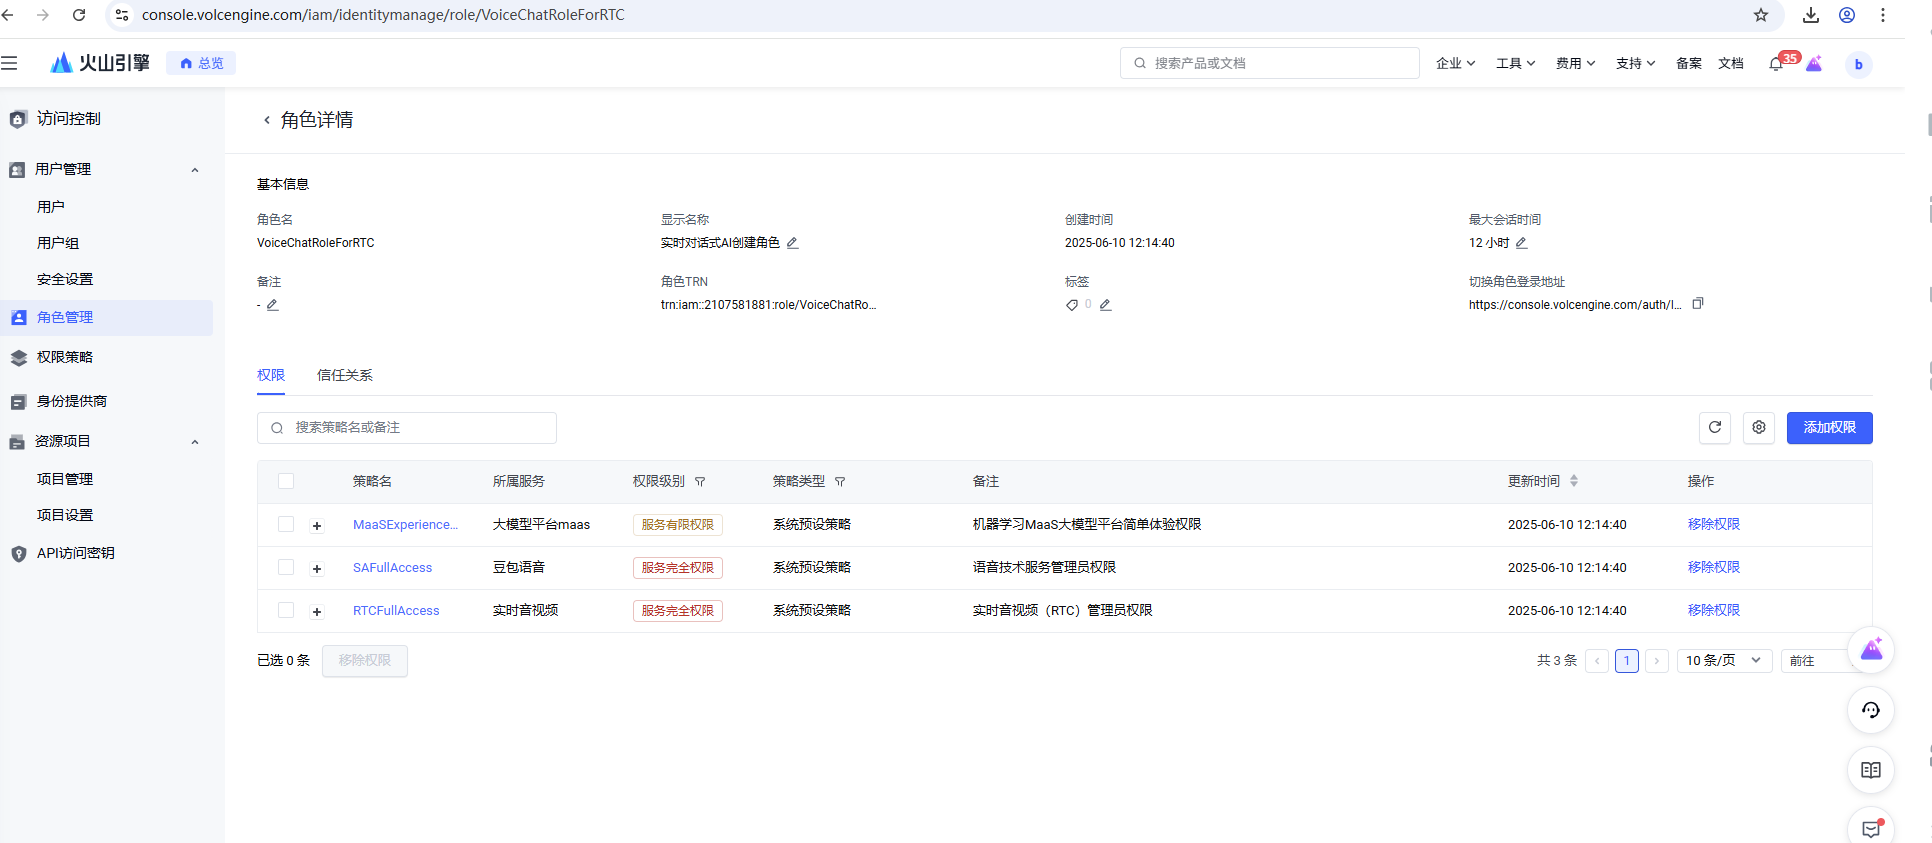The width and height of the screenshot is (1932, 843).
Task: Open the browser profile icon
Action: click(x=1847, y=15)
